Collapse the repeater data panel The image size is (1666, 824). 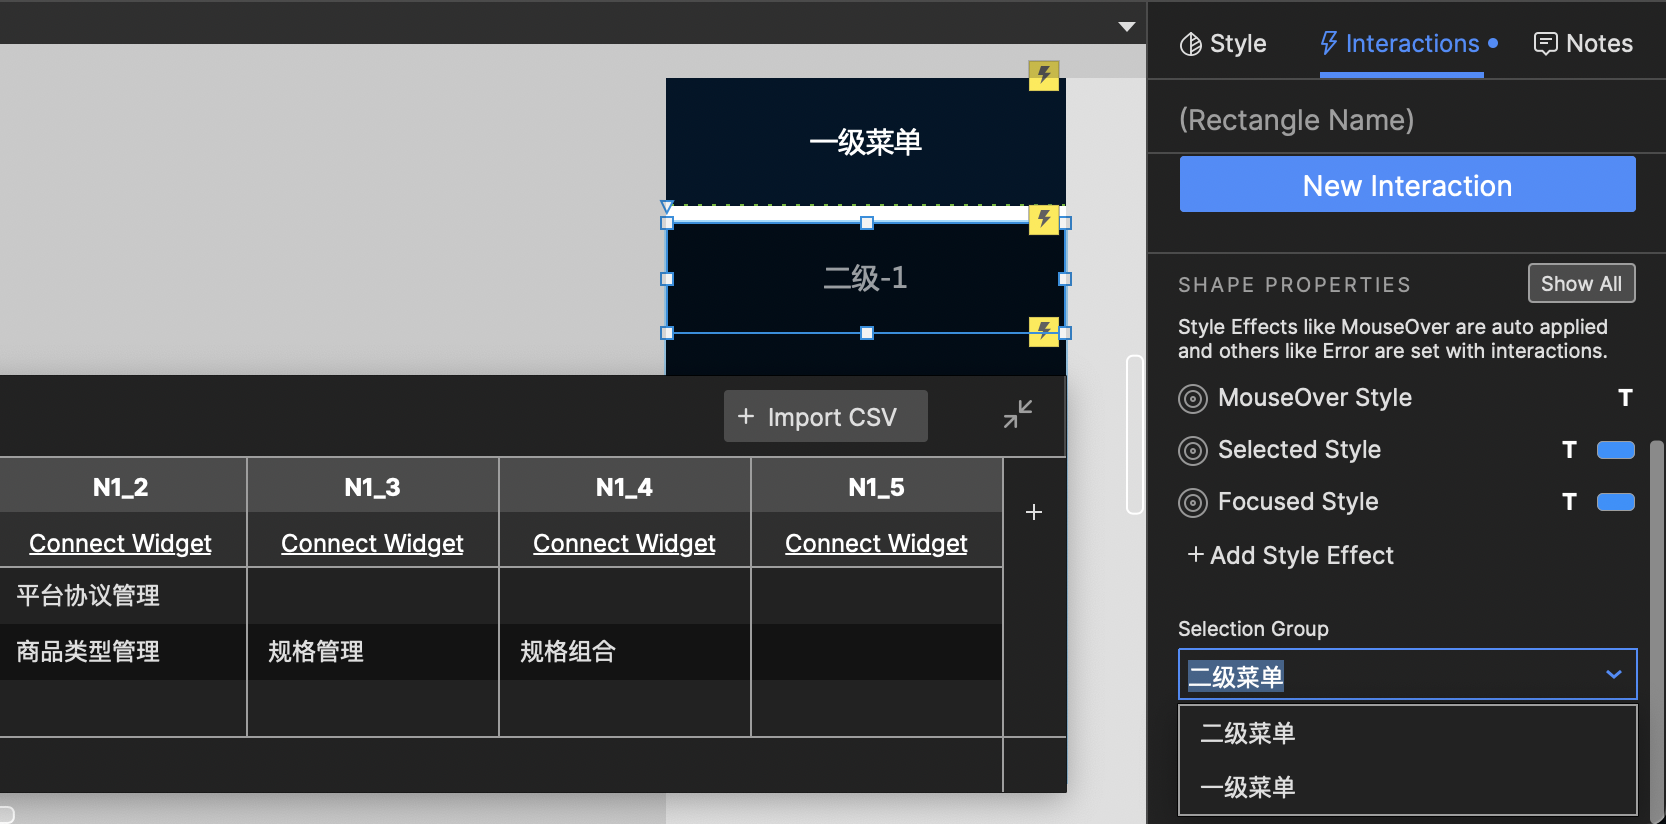[1018, 414]
